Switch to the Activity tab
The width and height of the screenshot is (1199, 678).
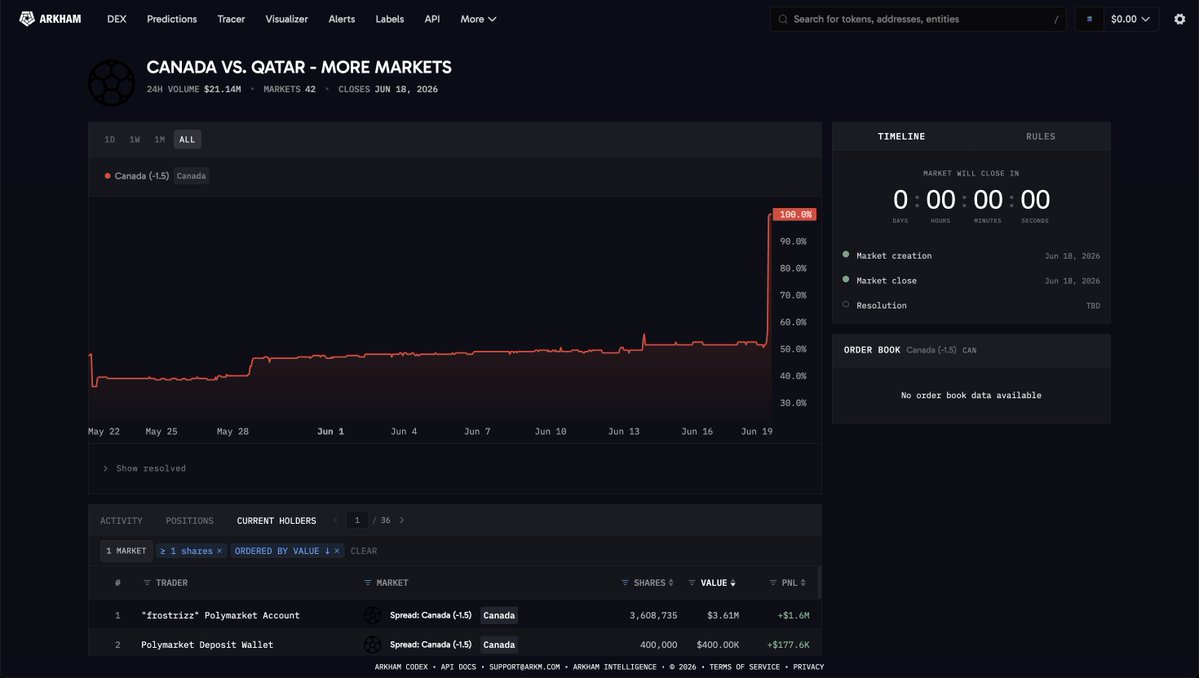click(x=121, y=521)
